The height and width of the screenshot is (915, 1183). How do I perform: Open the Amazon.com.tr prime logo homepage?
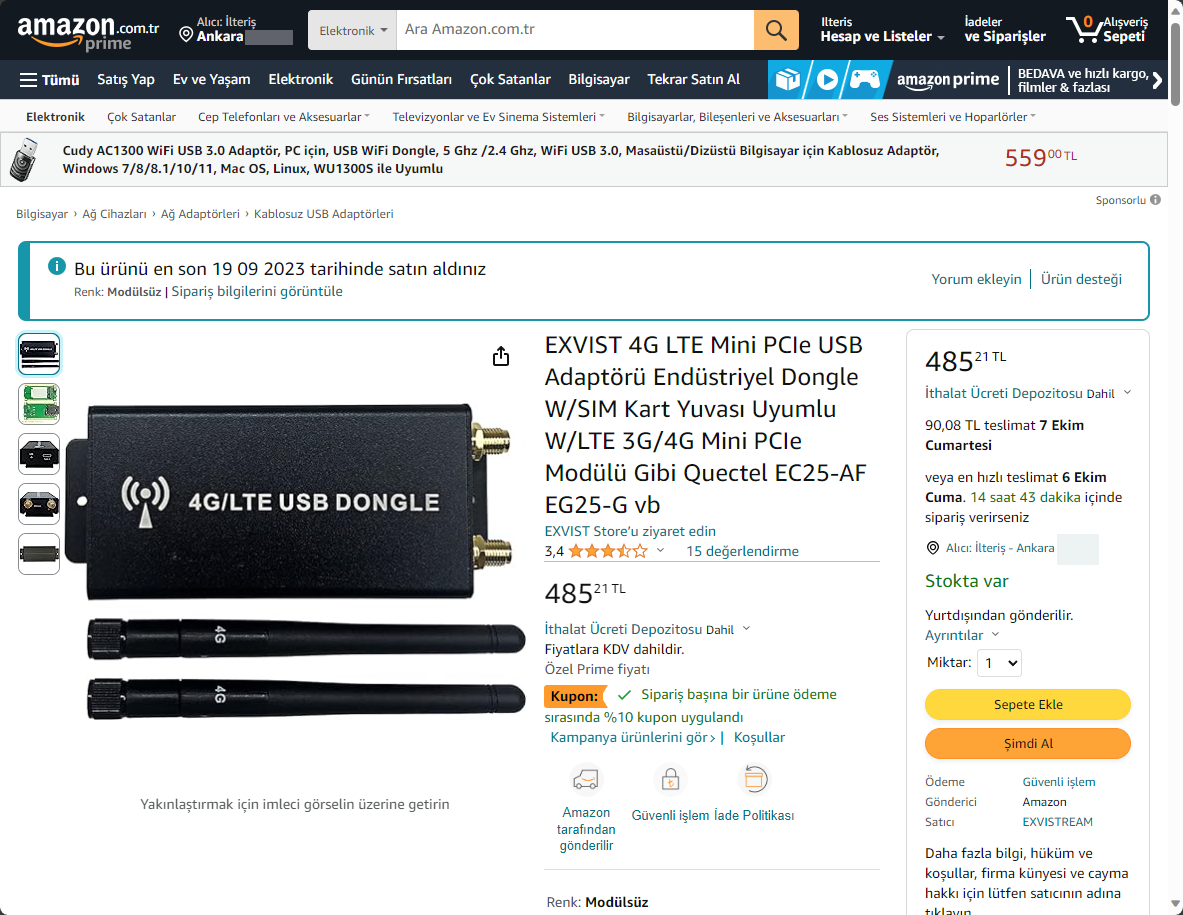(88, 32)
